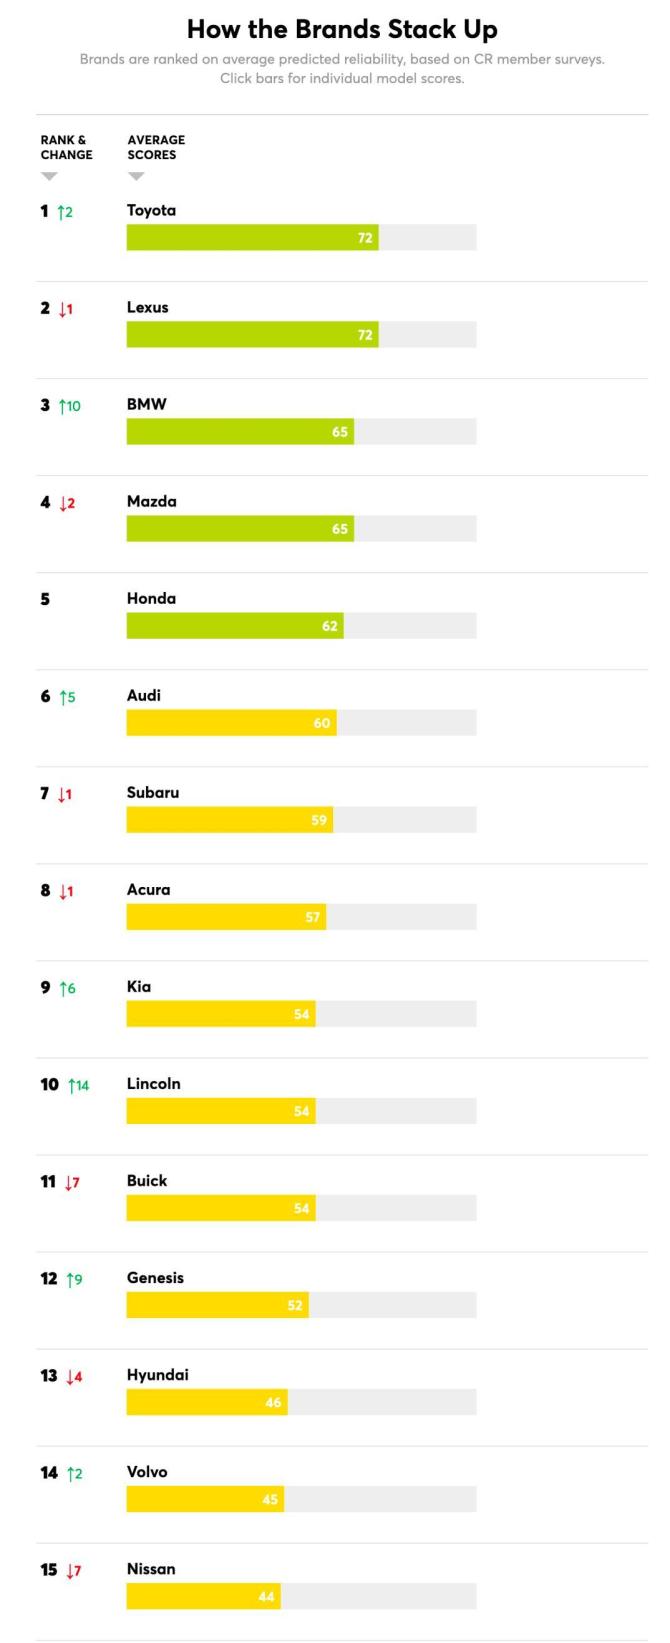This screenshot has height=1643, width=670.
Task: Click Lincoln's up-14 rank change indicator
Action: pyautogui.click(x=78, y=1085)
